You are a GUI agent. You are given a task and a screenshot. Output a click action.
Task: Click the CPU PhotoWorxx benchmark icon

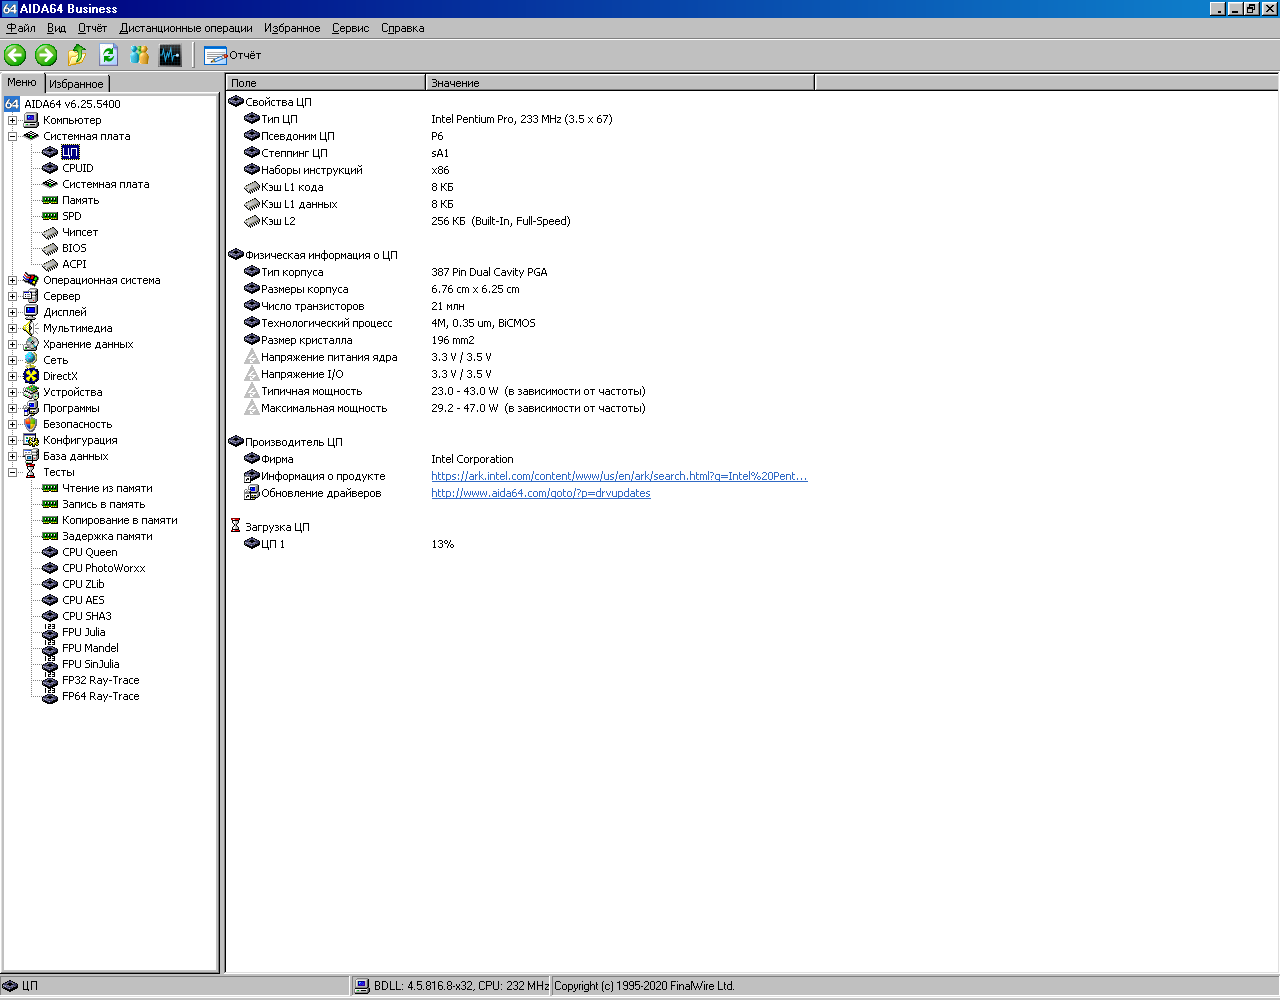pos(50,568)
